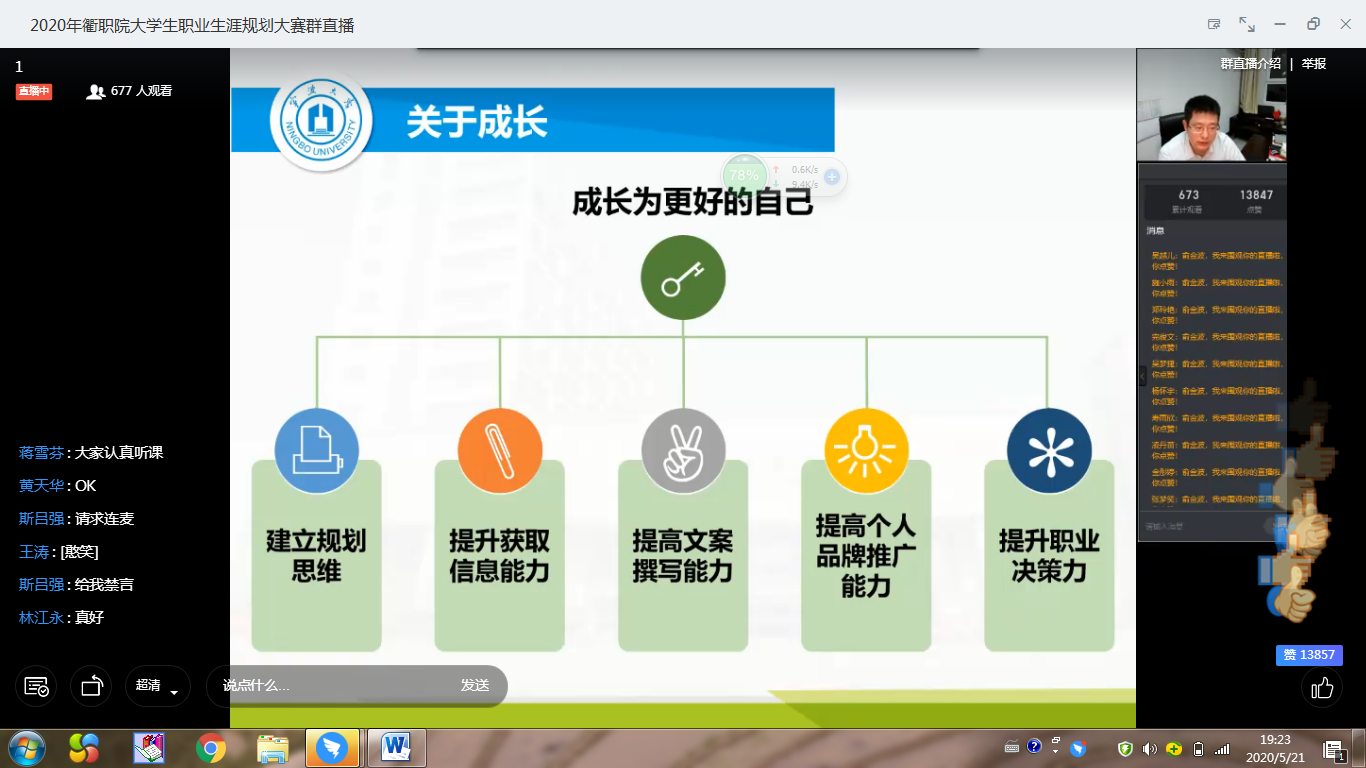
Task: Click the round plus button beside 78% indicator
Action: click(831, 177)
